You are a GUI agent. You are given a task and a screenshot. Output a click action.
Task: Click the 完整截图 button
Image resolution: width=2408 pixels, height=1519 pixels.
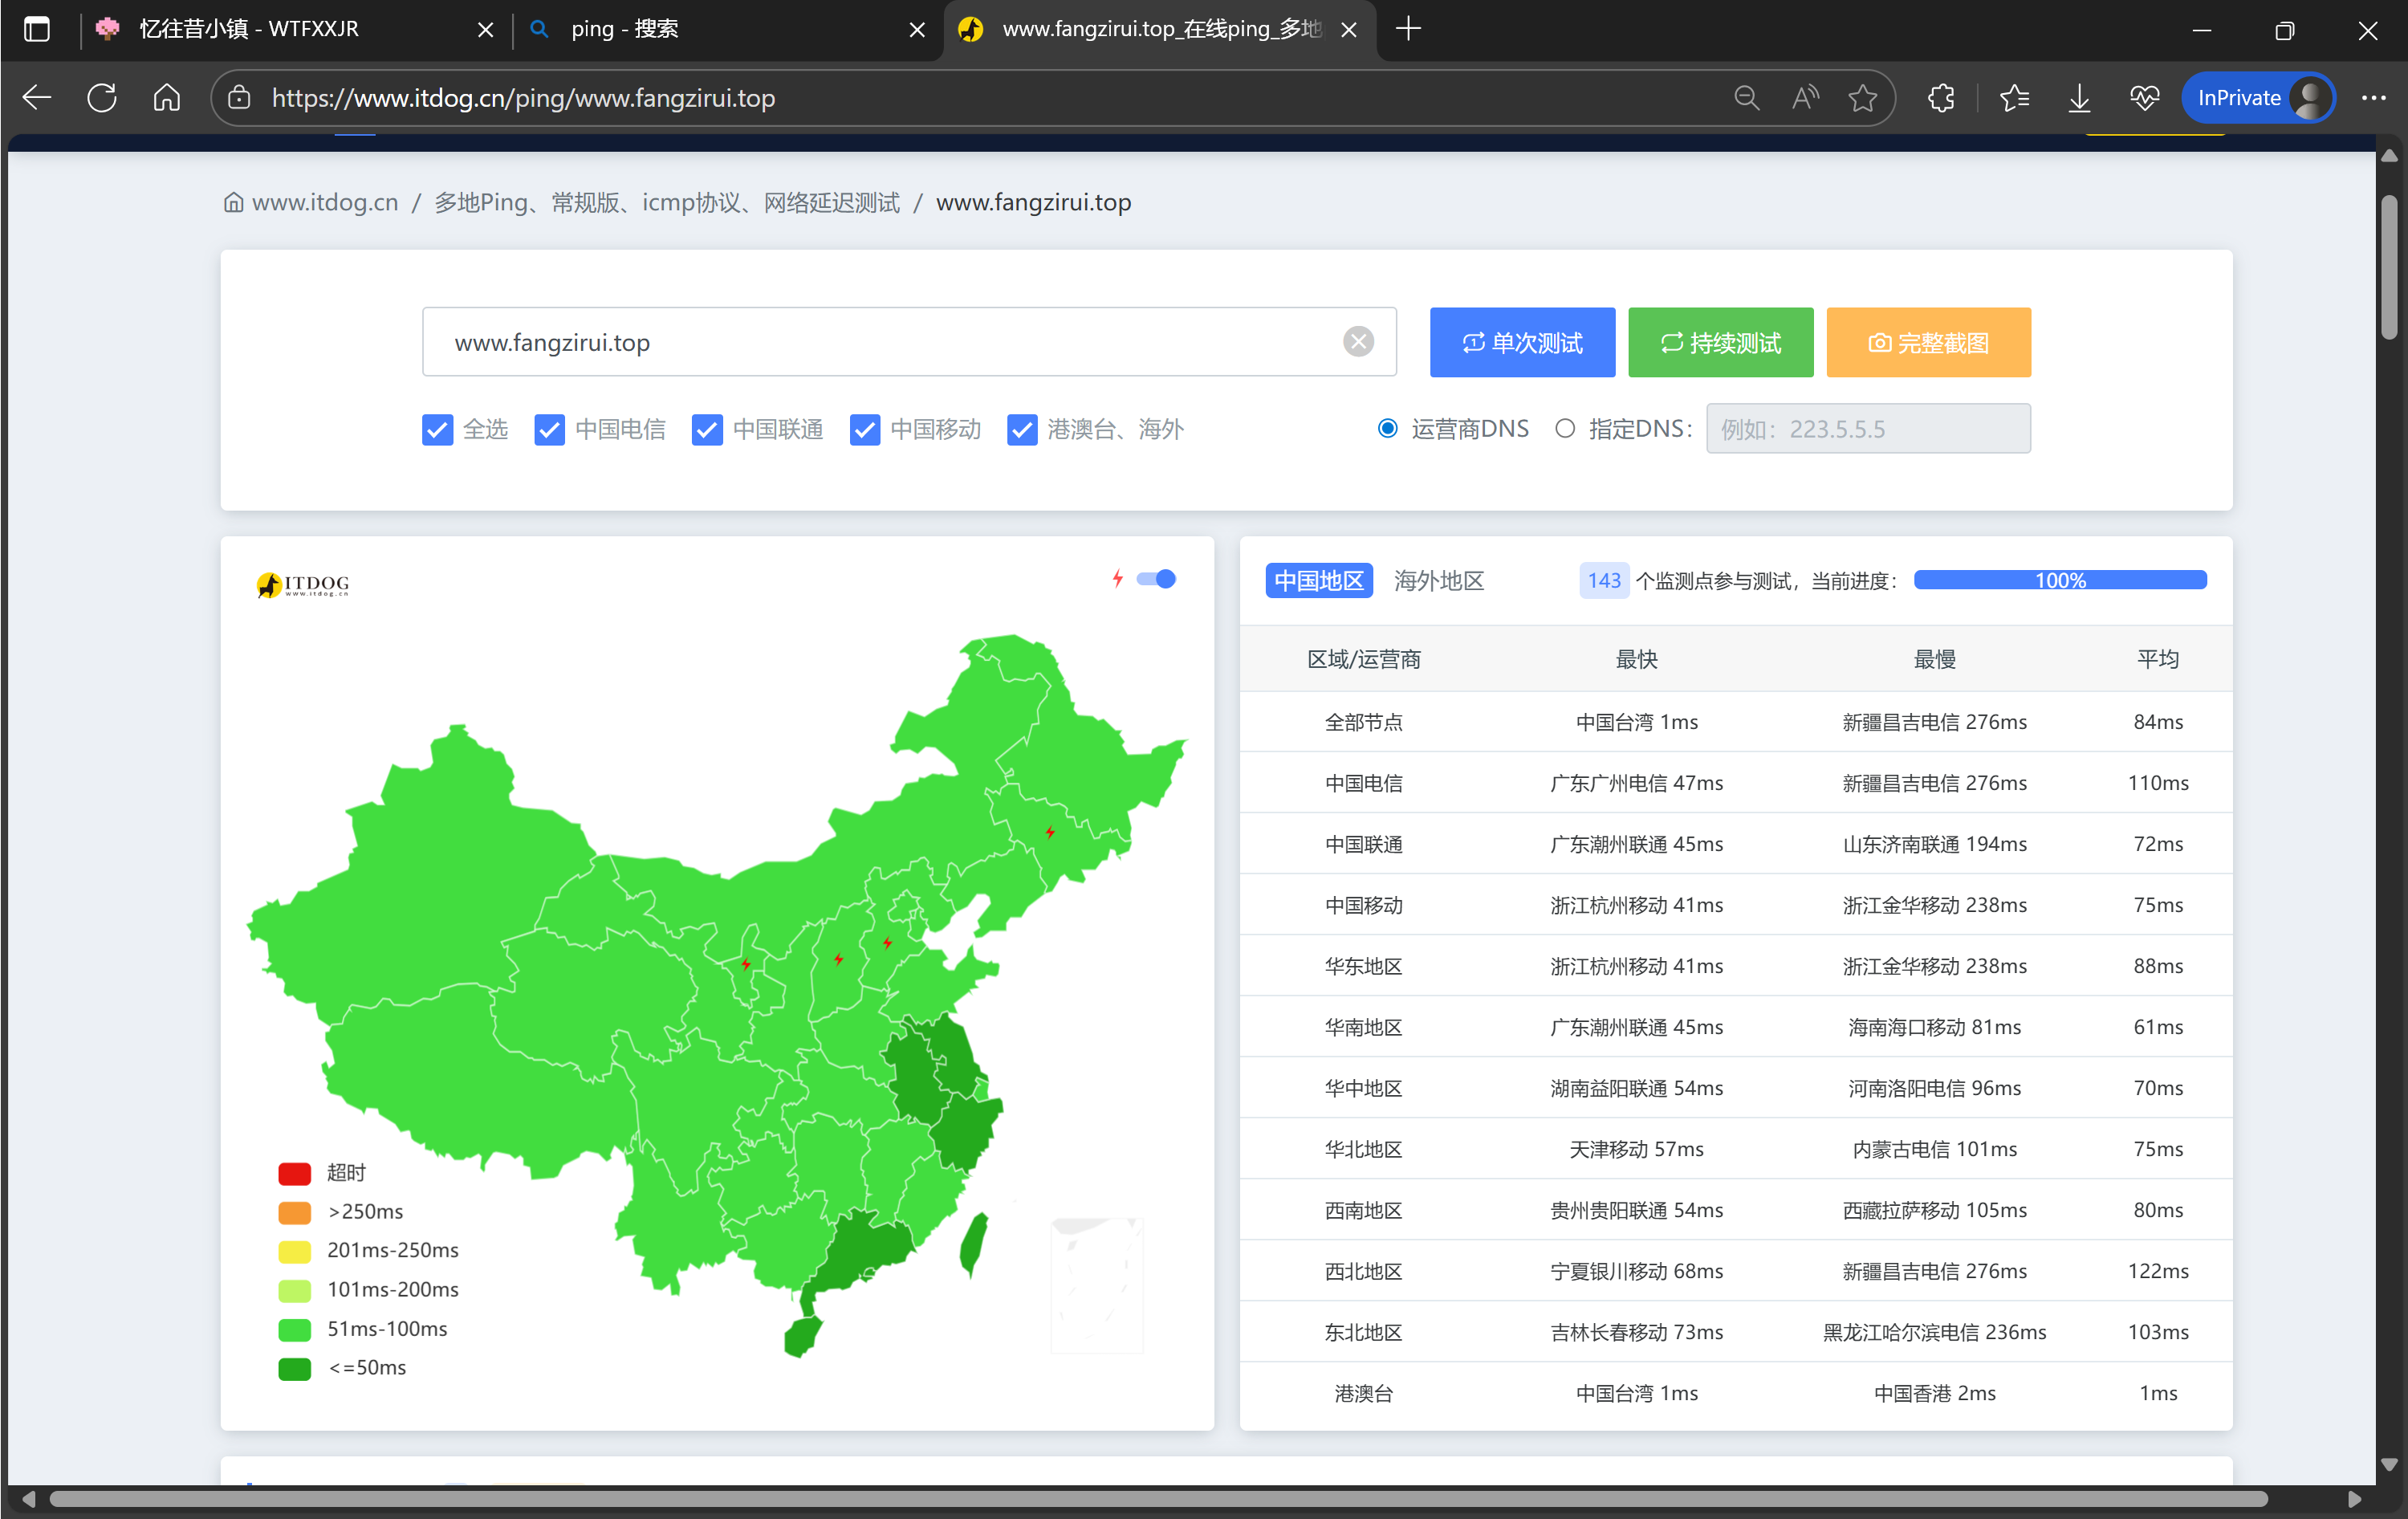tap(1927, 343)
